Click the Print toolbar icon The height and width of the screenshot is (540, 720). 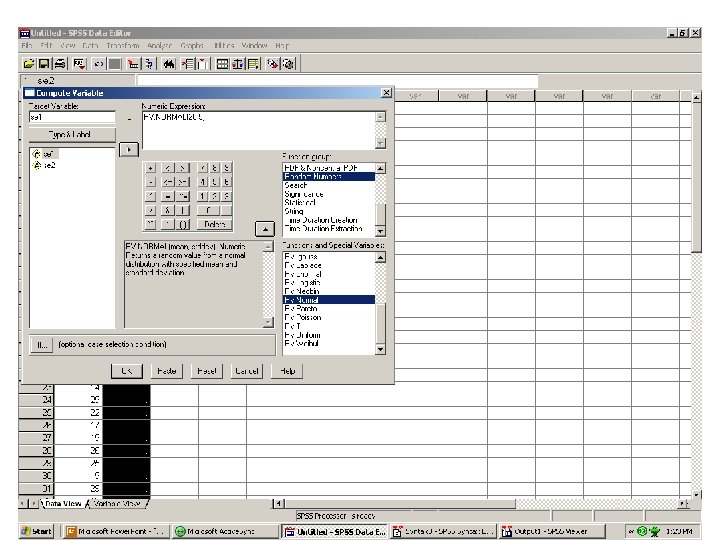click(x=60, y=64)
